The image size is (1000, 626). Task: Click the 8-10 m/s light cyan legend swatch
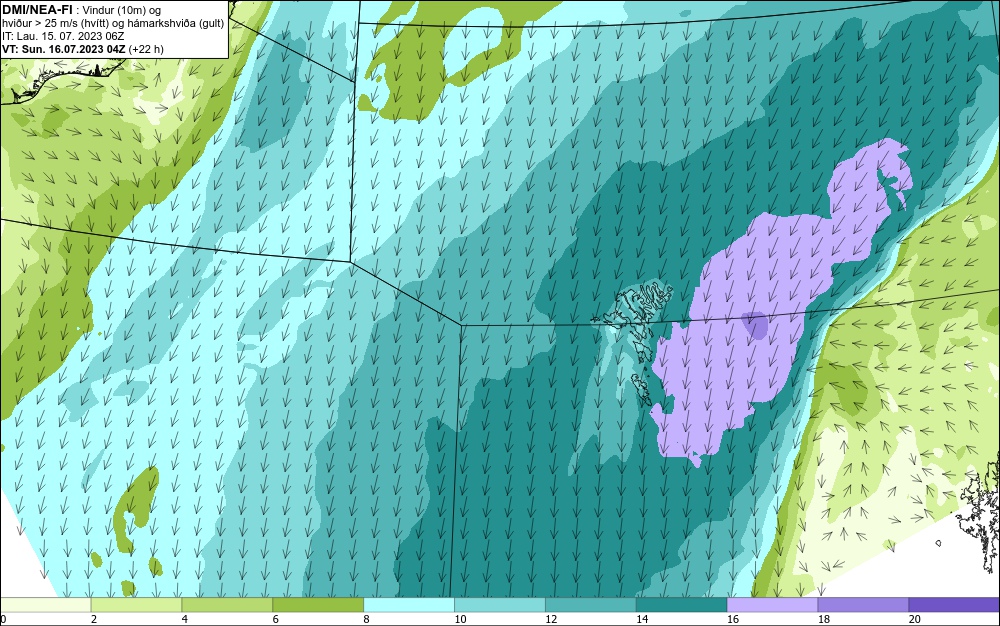[x=409, y=605]
